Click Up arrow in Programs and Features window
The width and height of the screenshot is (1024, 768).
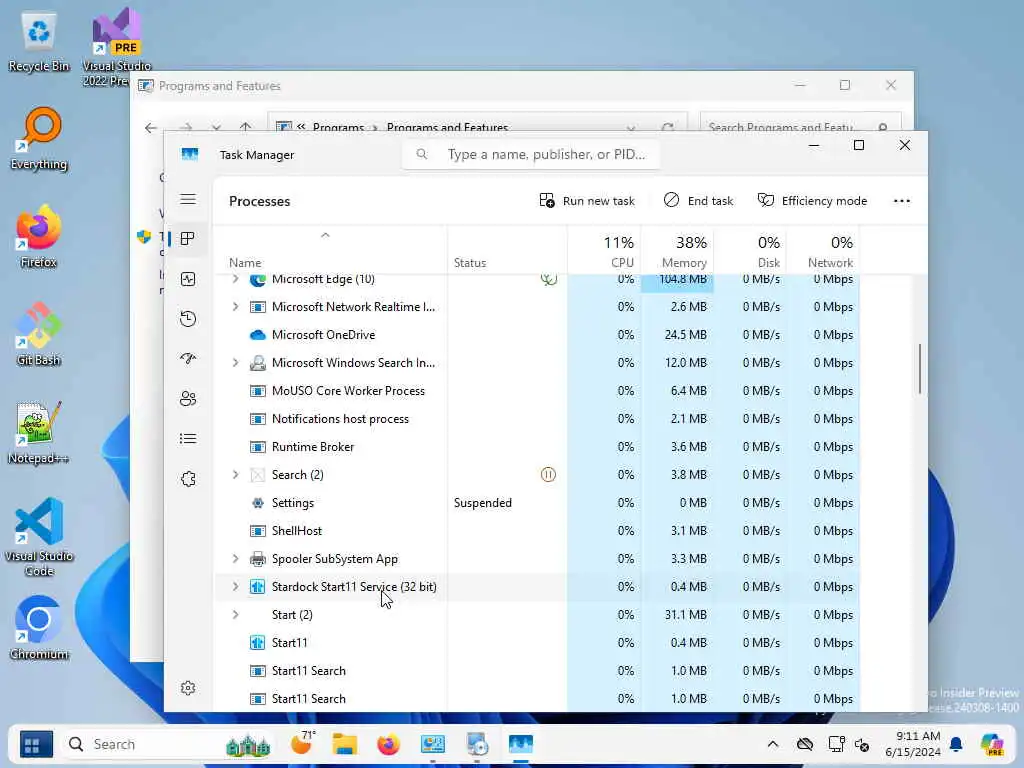point(246,127)
